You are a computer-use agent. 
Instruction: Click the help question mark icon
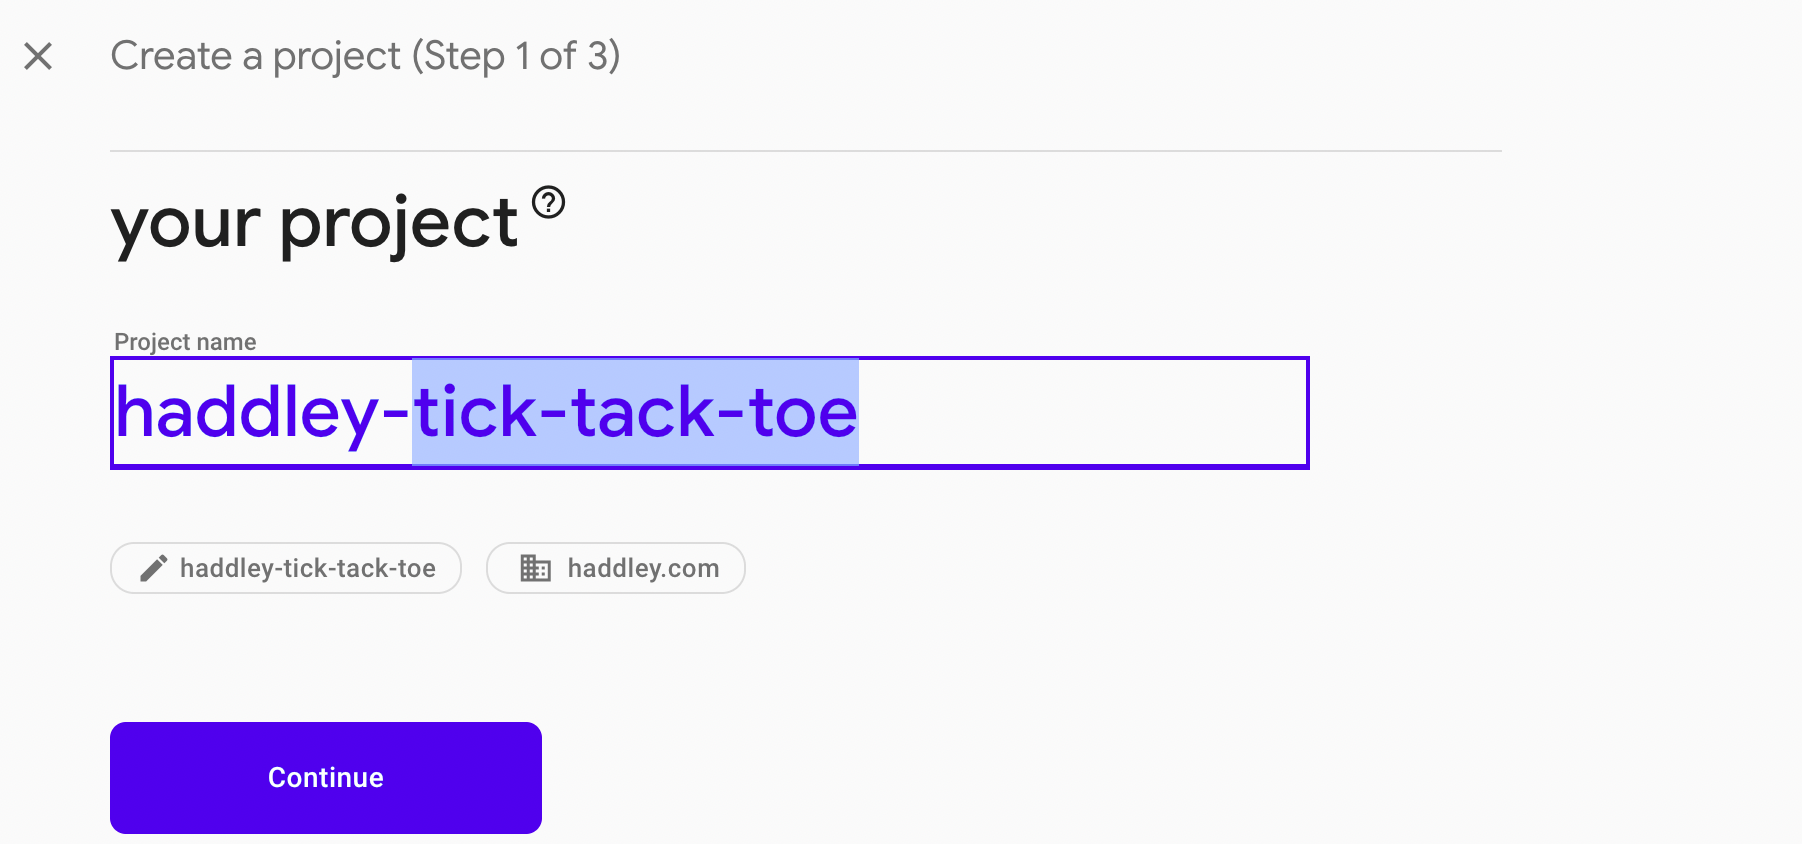(548, 203)
